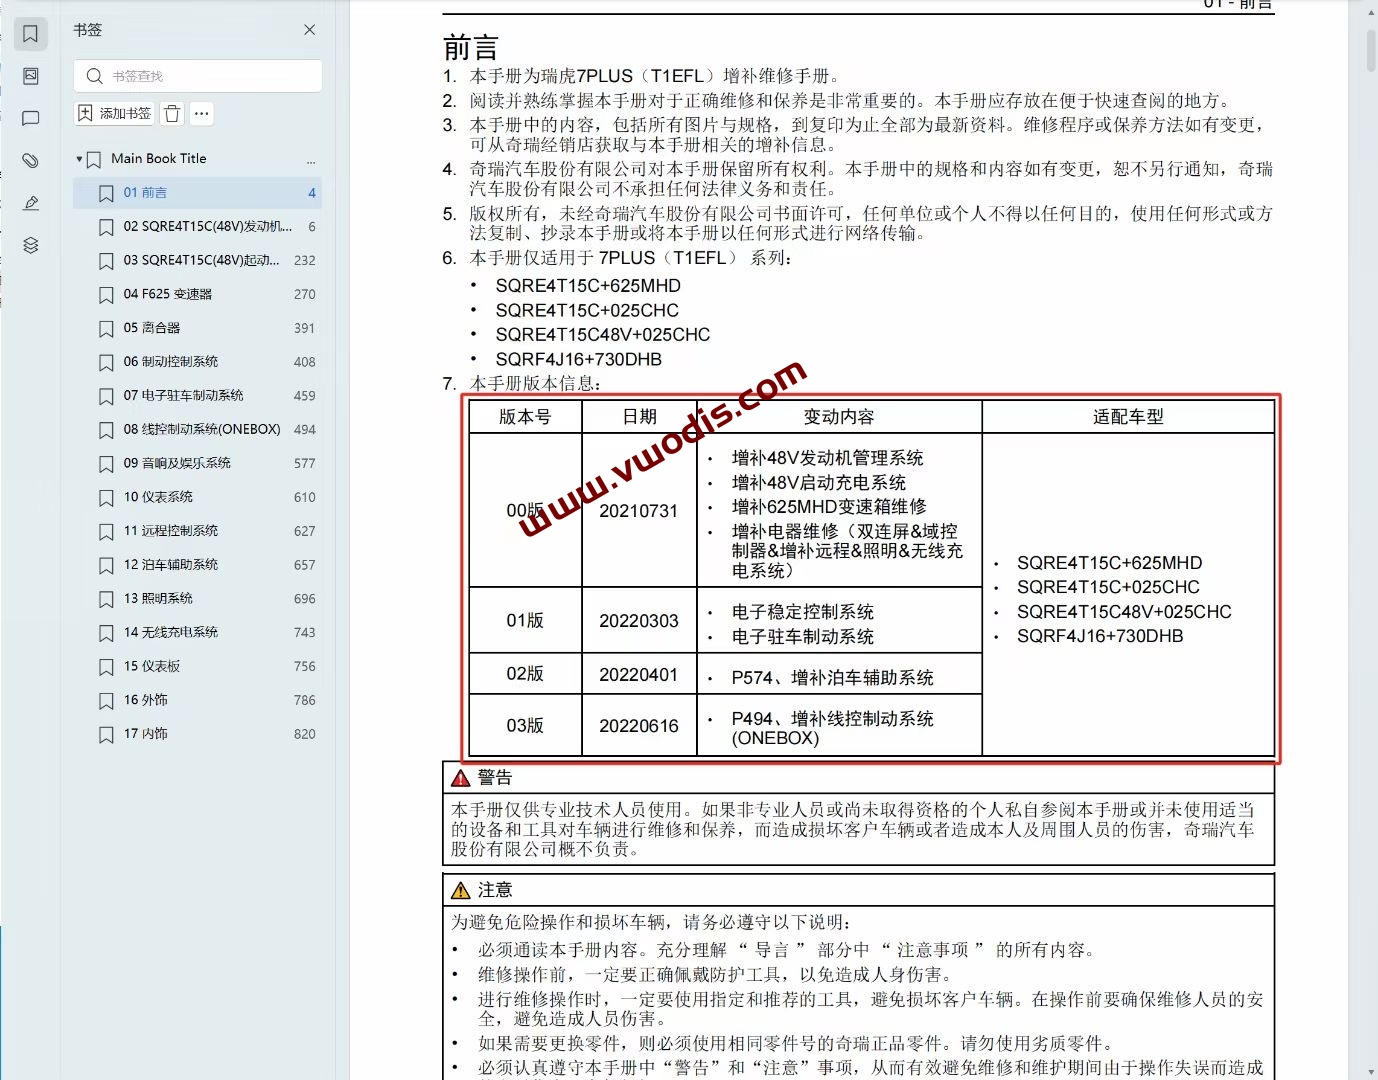Open more bookmark options (three dots)
This screenshot has width=1378, height=1080.
tap(202, 113)
